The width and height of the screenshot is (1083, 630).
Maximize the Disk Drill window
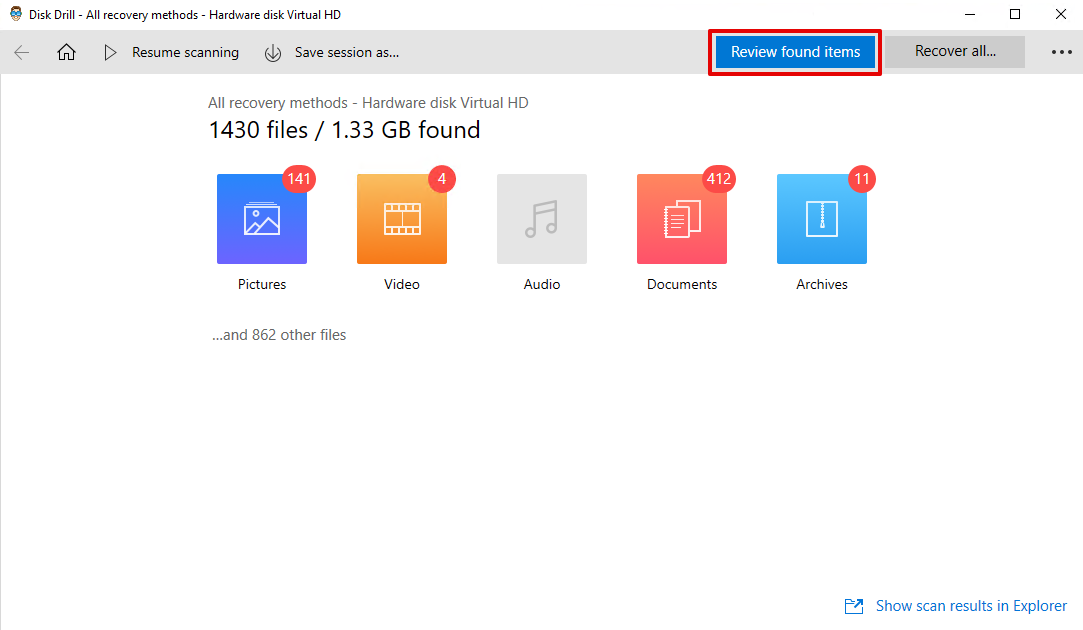1015,14
